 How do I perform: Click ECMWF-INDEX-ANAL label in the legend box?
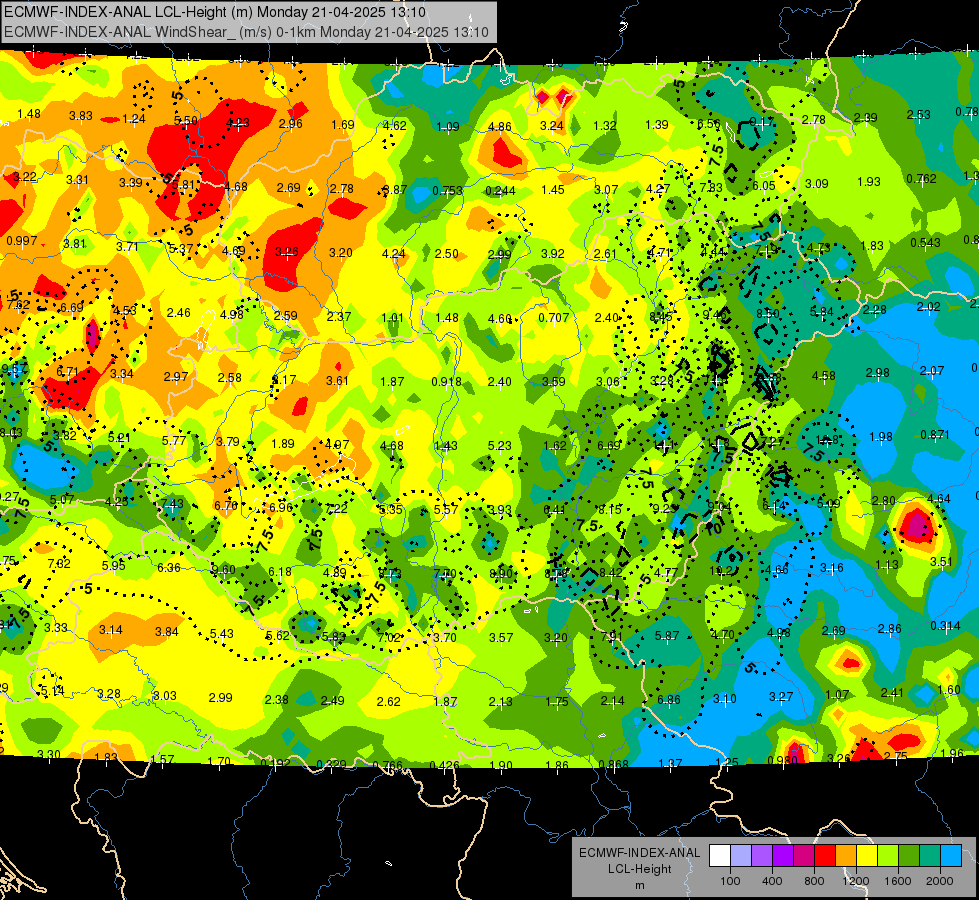click(x=639, y=853)
